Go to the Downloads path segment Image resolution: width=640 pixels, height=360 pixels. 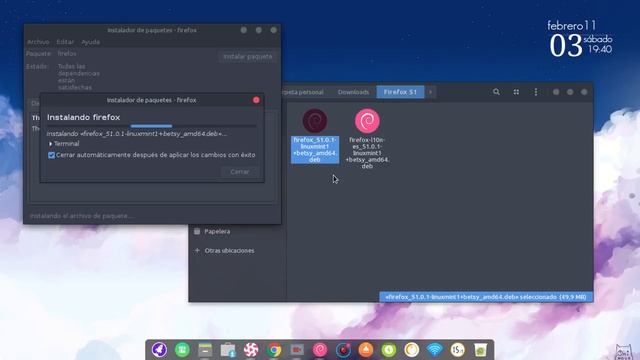click(353, 92)
